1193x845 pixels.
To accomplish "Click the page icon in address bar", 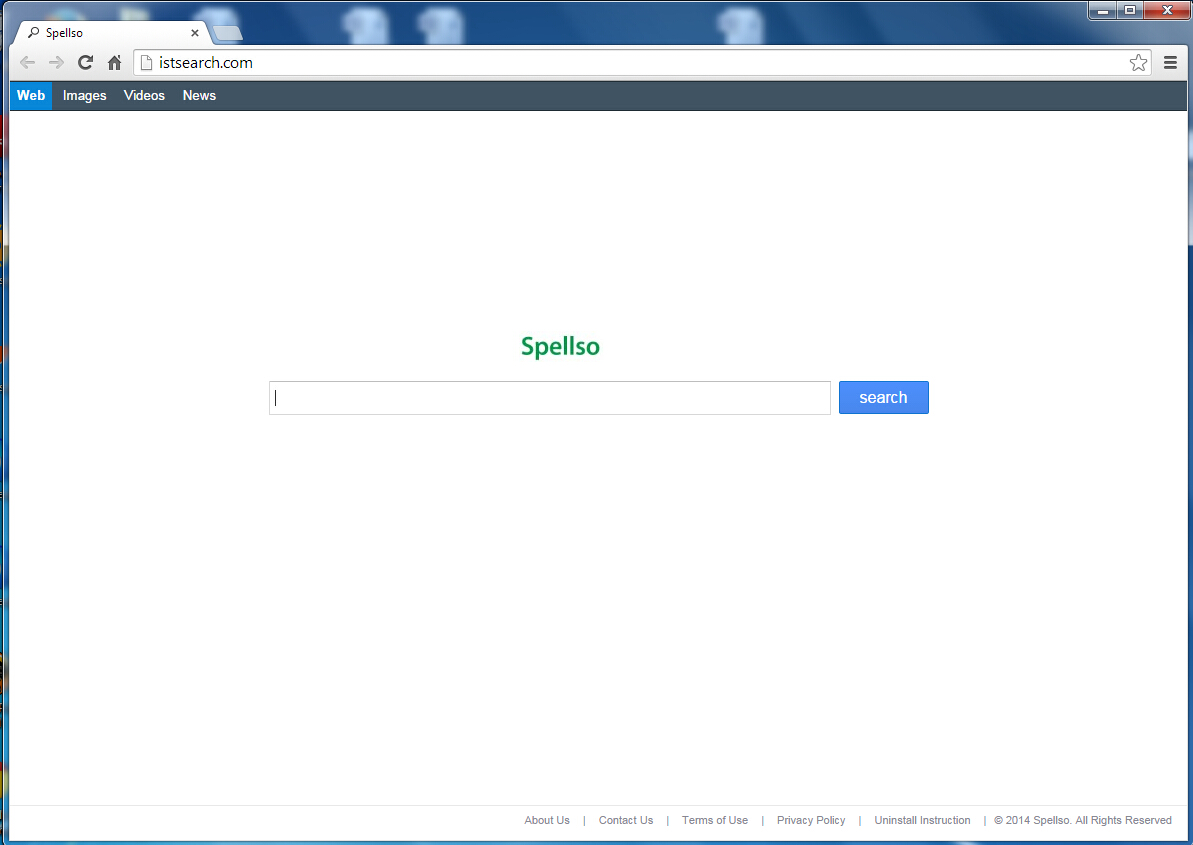I will (x=147, y=62).
